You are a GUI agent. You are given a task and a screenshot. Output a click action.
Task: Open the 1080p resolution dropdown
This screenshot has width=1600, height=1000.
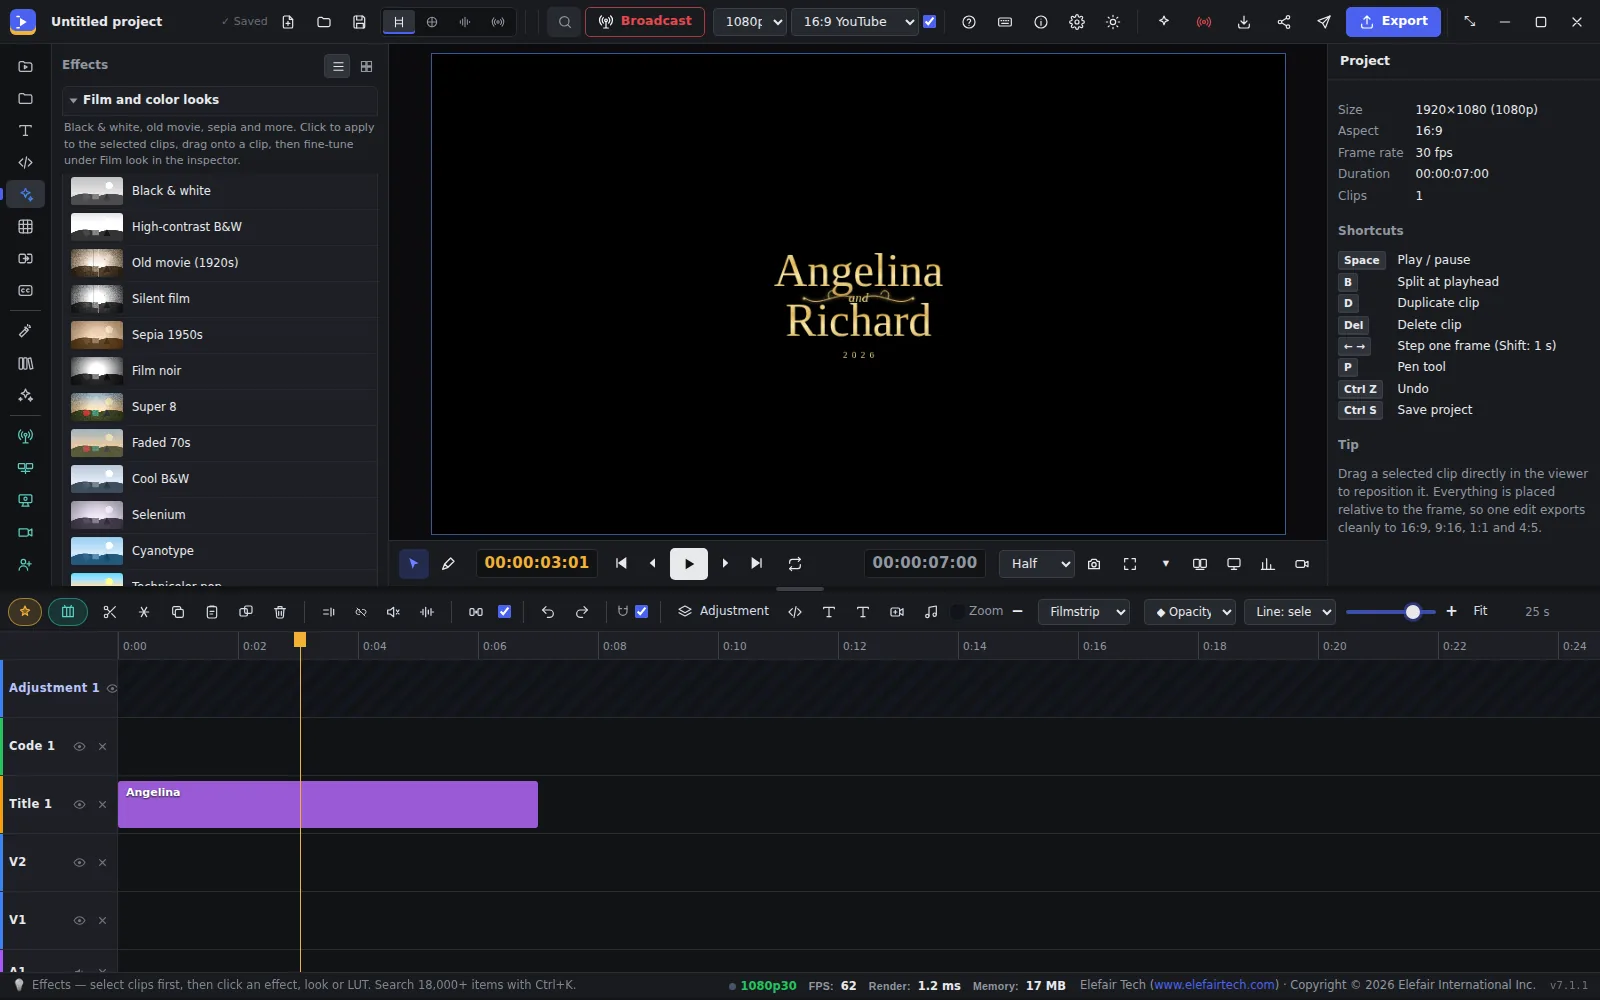(750, 22)
